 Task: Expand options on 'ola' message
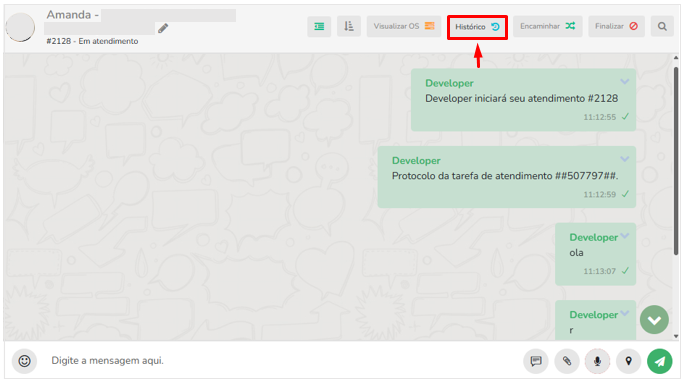(x=625, y=236)
